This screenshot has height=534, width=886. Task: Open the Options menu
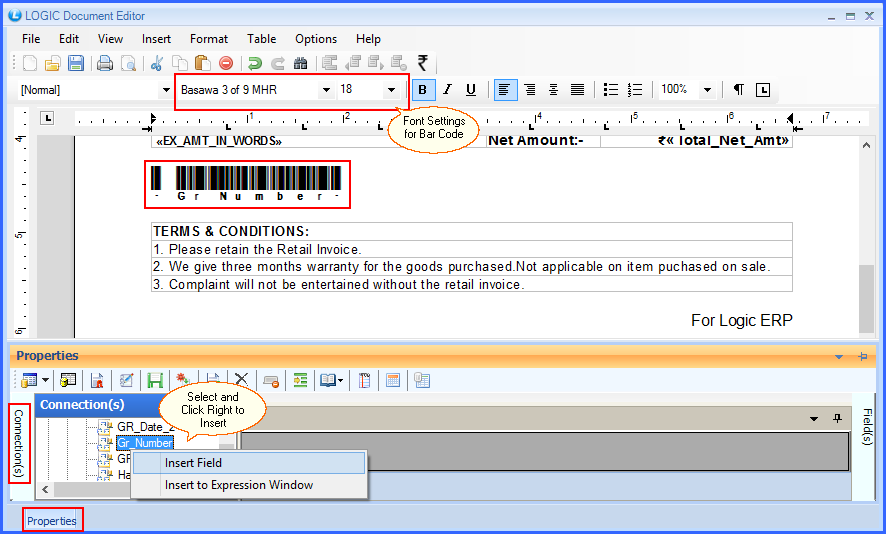(x=316, y=39)
